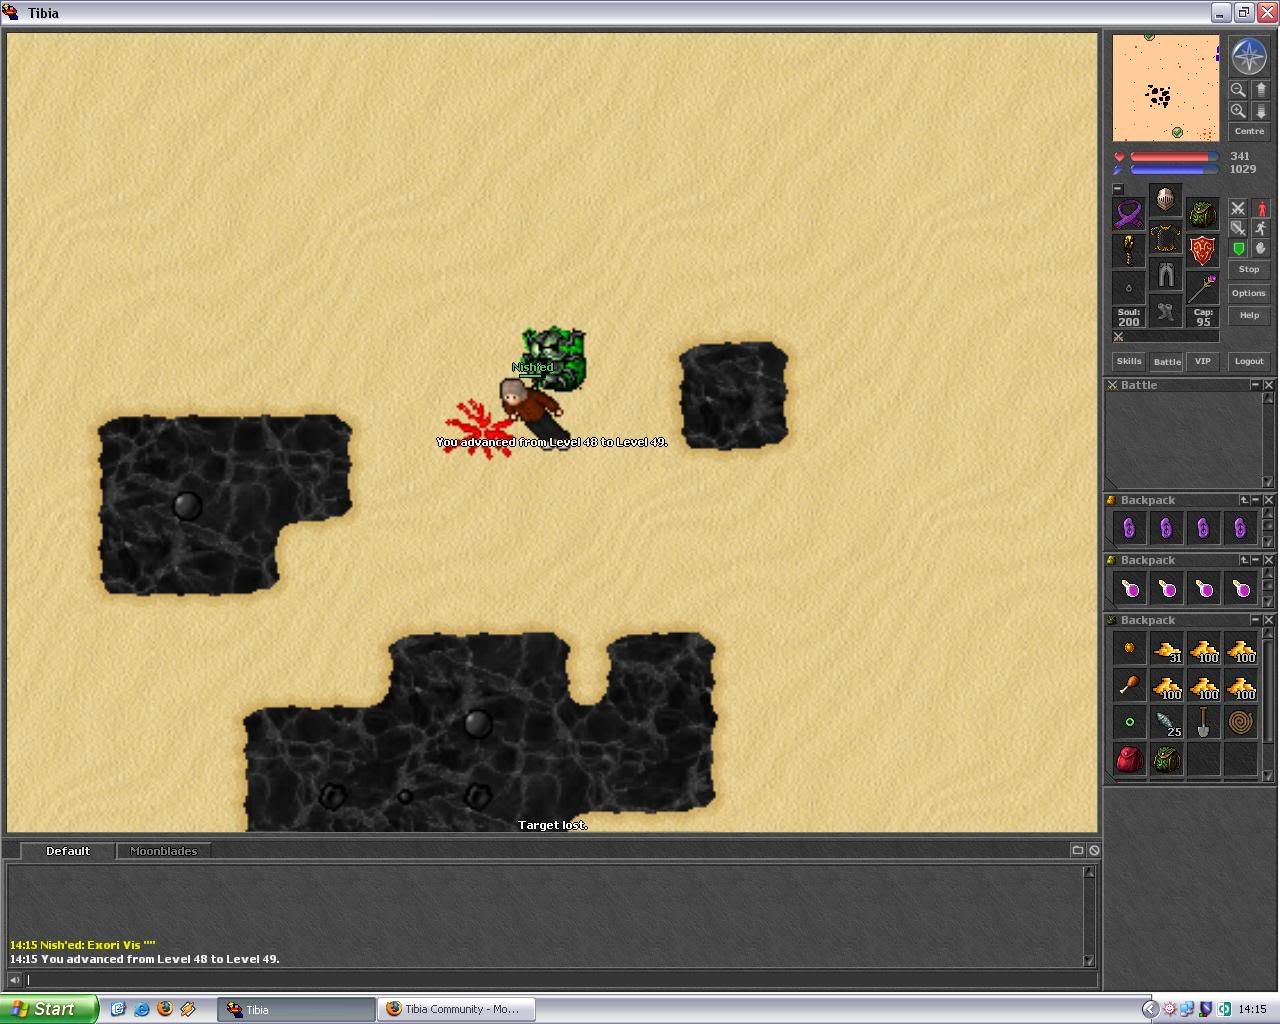Image resolution: width=1280 pixels, height=1024 pixels.
Task: Toggle chase opponent mode
Action: coord(1261,228)
